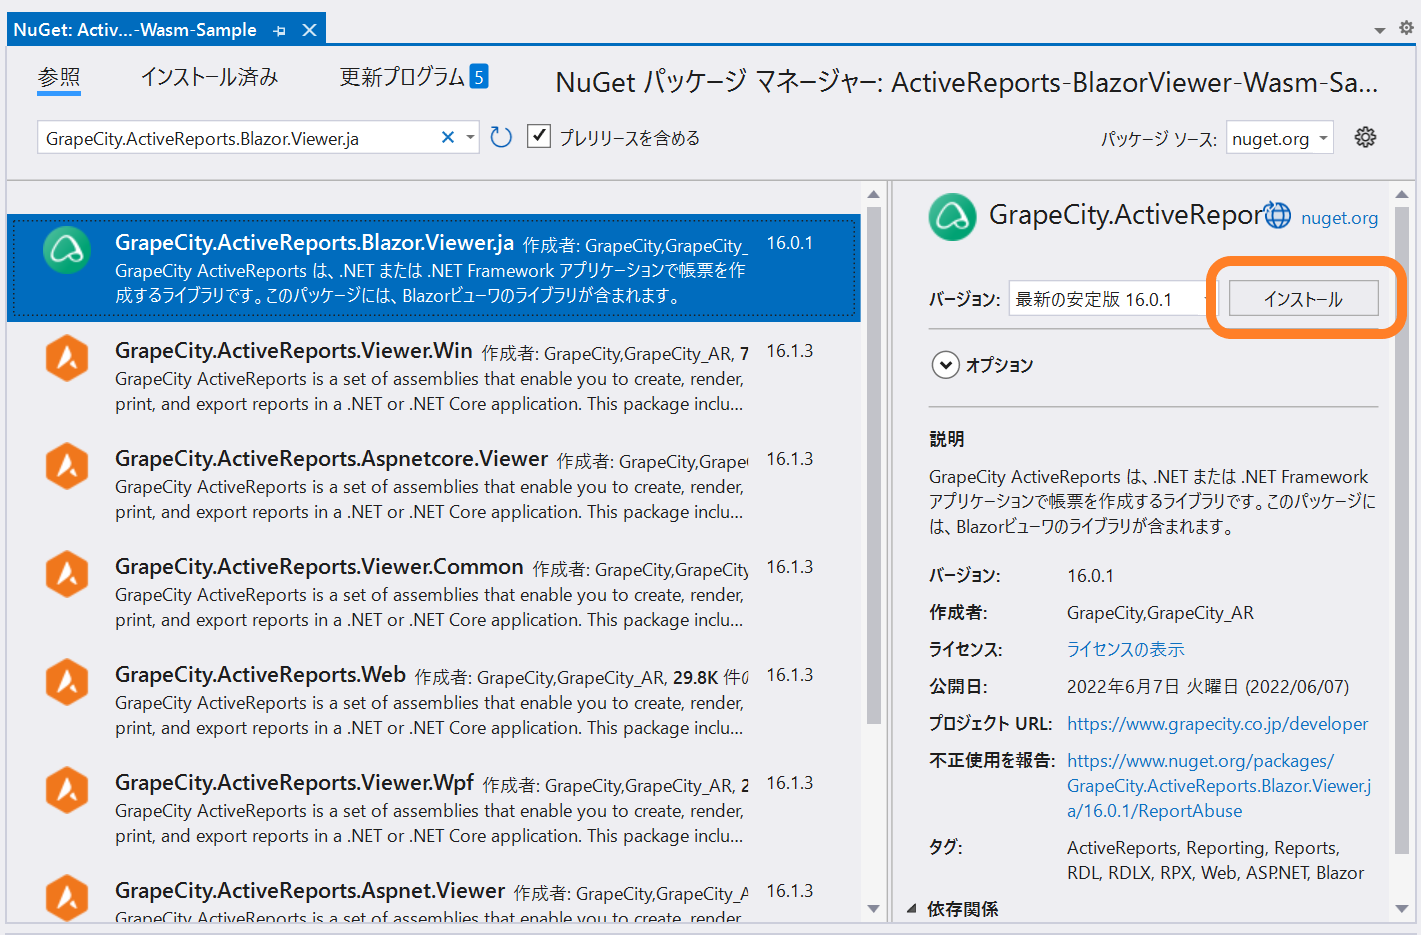
Task: Click the GrapeCity.ActiveReports.Aspnet.Viewer package icon
Action: click(67, 897)
